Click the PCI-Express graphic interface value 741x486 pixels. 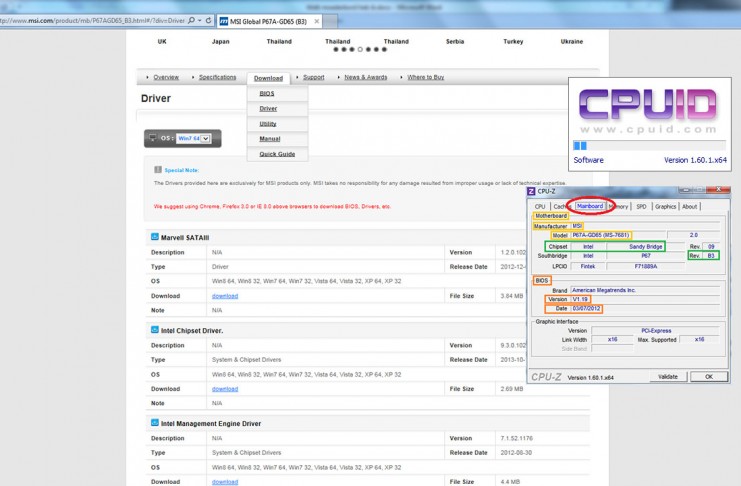tap(656, 330)
